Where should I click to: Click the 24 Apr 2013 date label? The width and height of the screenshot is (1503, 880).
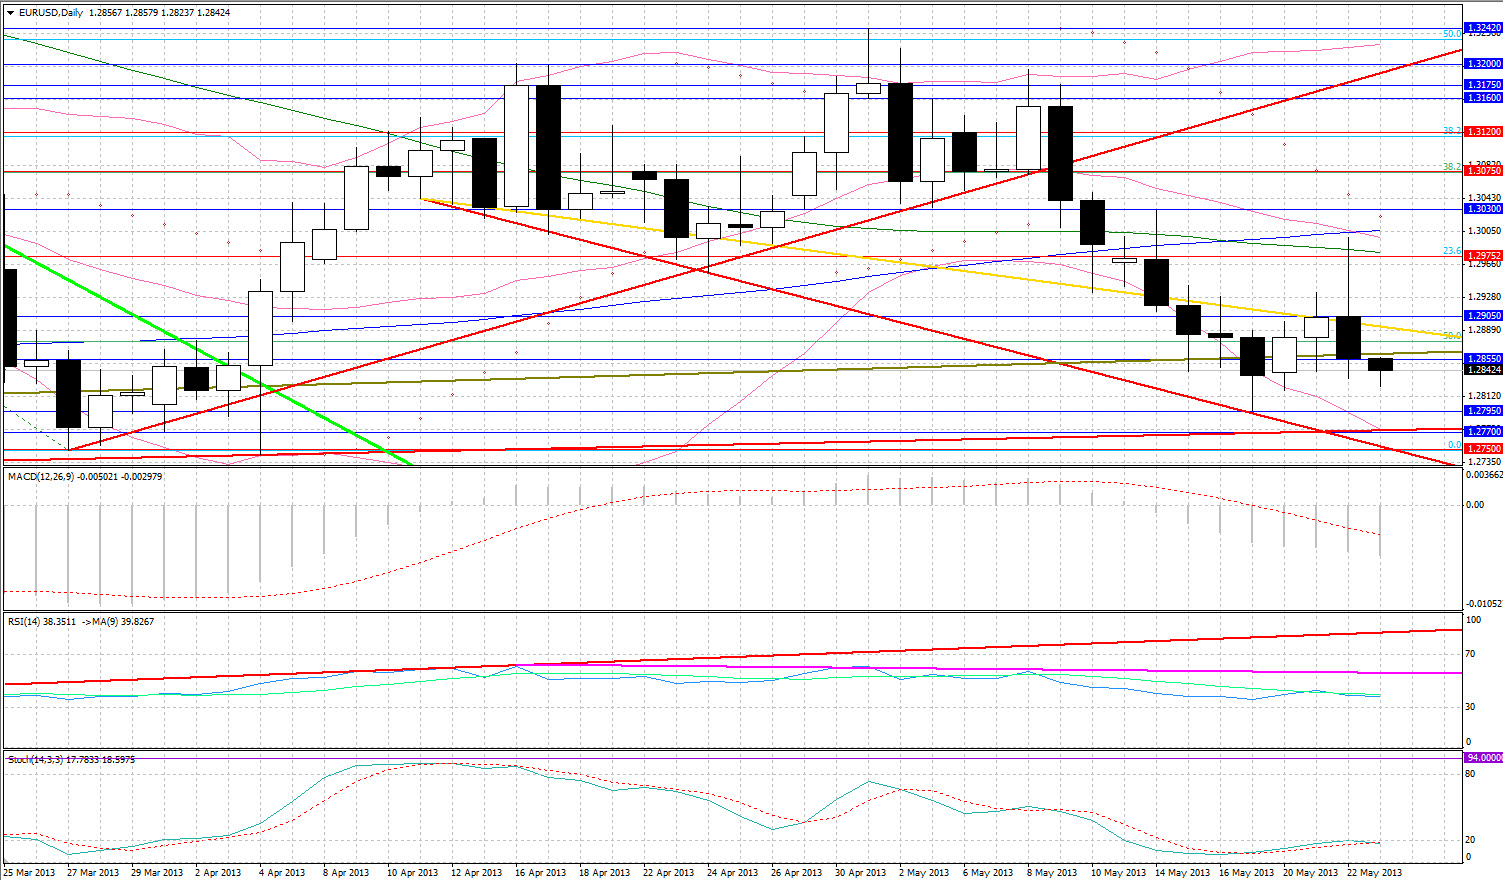(x=733, y=872)
